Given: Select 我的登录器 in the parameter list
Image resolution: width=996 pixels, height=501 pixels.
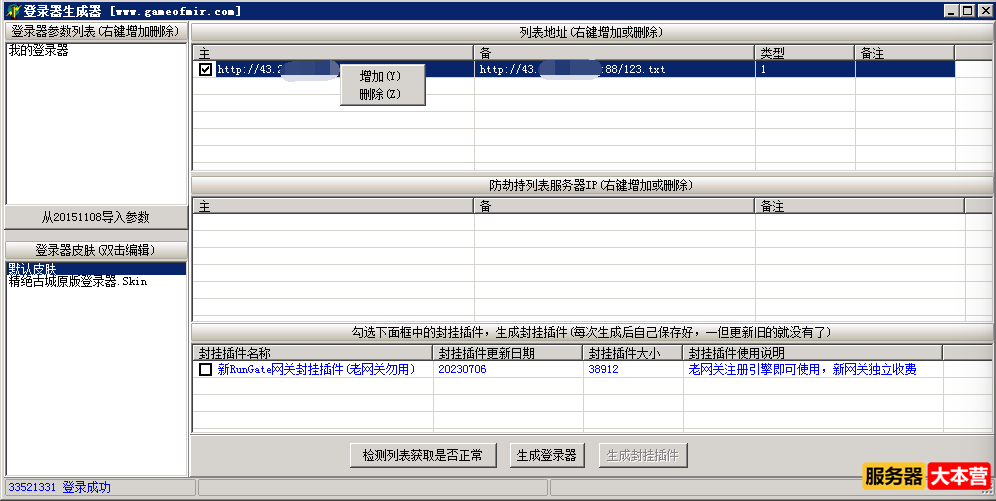Looking at the screenshot, I should pos(38,50).
